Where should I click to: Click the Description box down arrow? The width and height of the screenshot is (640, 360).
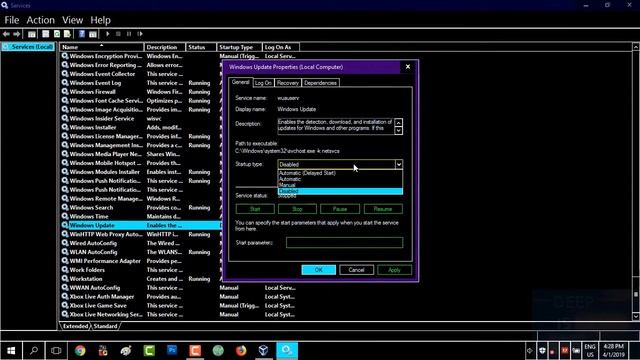tap(398, 131)
